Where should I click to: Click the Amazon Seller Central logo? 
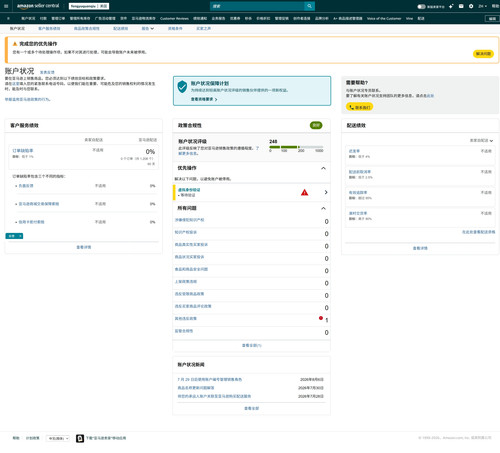tap(38, 6)
